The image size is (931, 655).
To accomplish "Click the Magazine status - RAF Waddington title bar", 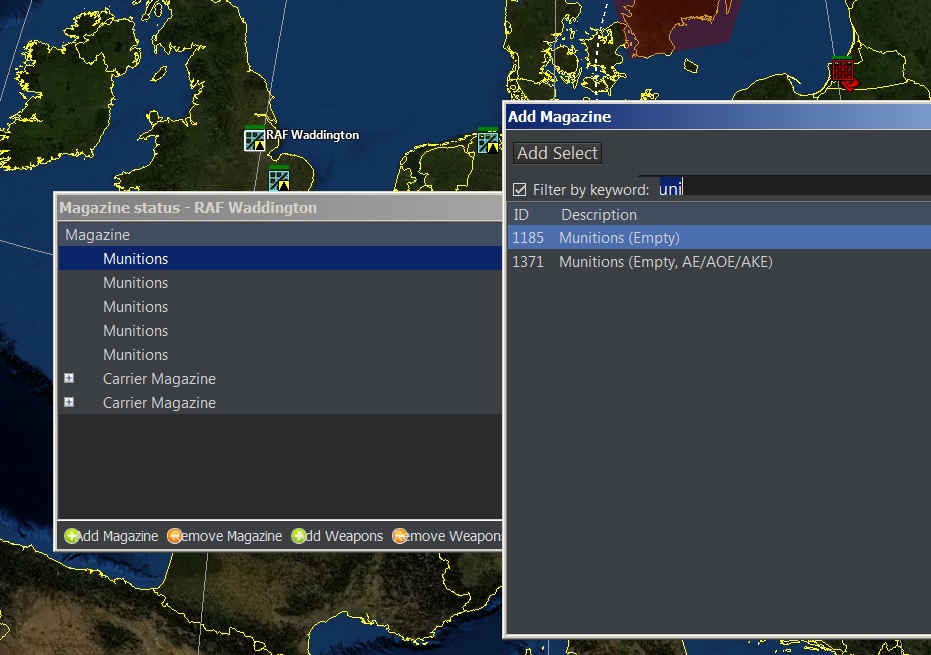I will click(x=279, y=208).
